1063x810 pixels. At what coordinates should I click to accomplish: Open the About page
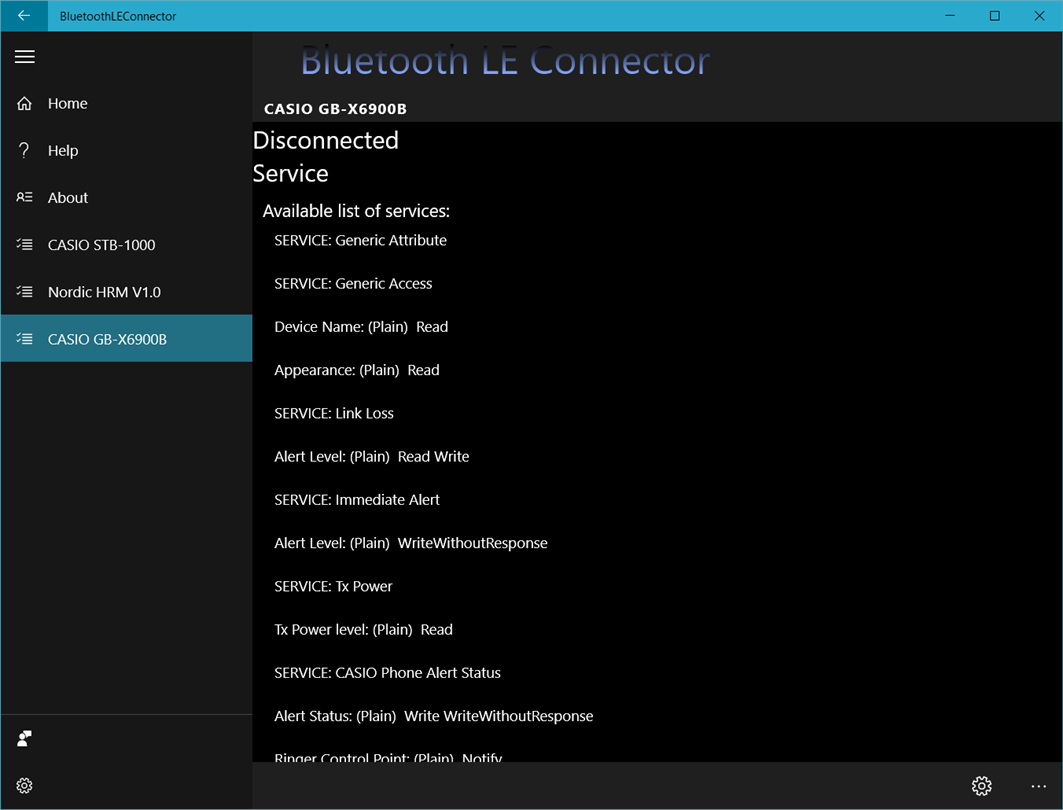click(x=127, y=197)
